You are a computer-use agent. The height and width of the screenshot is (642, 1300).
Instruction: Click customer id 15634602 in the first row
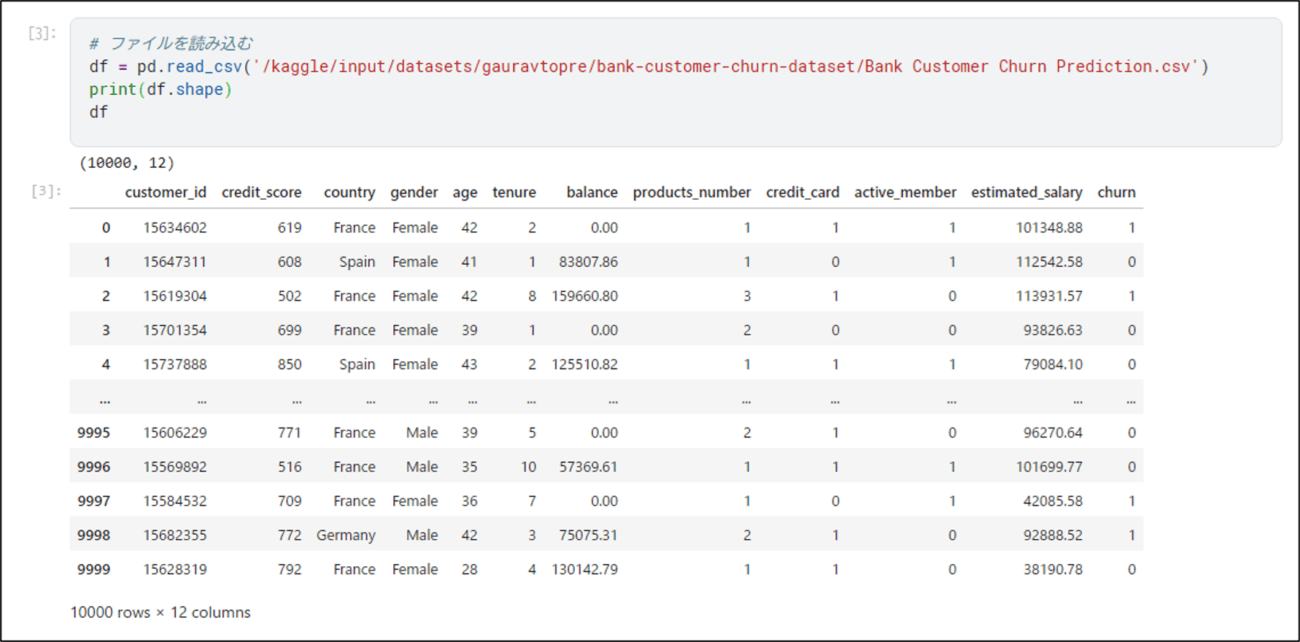click(x=175, y=228)
